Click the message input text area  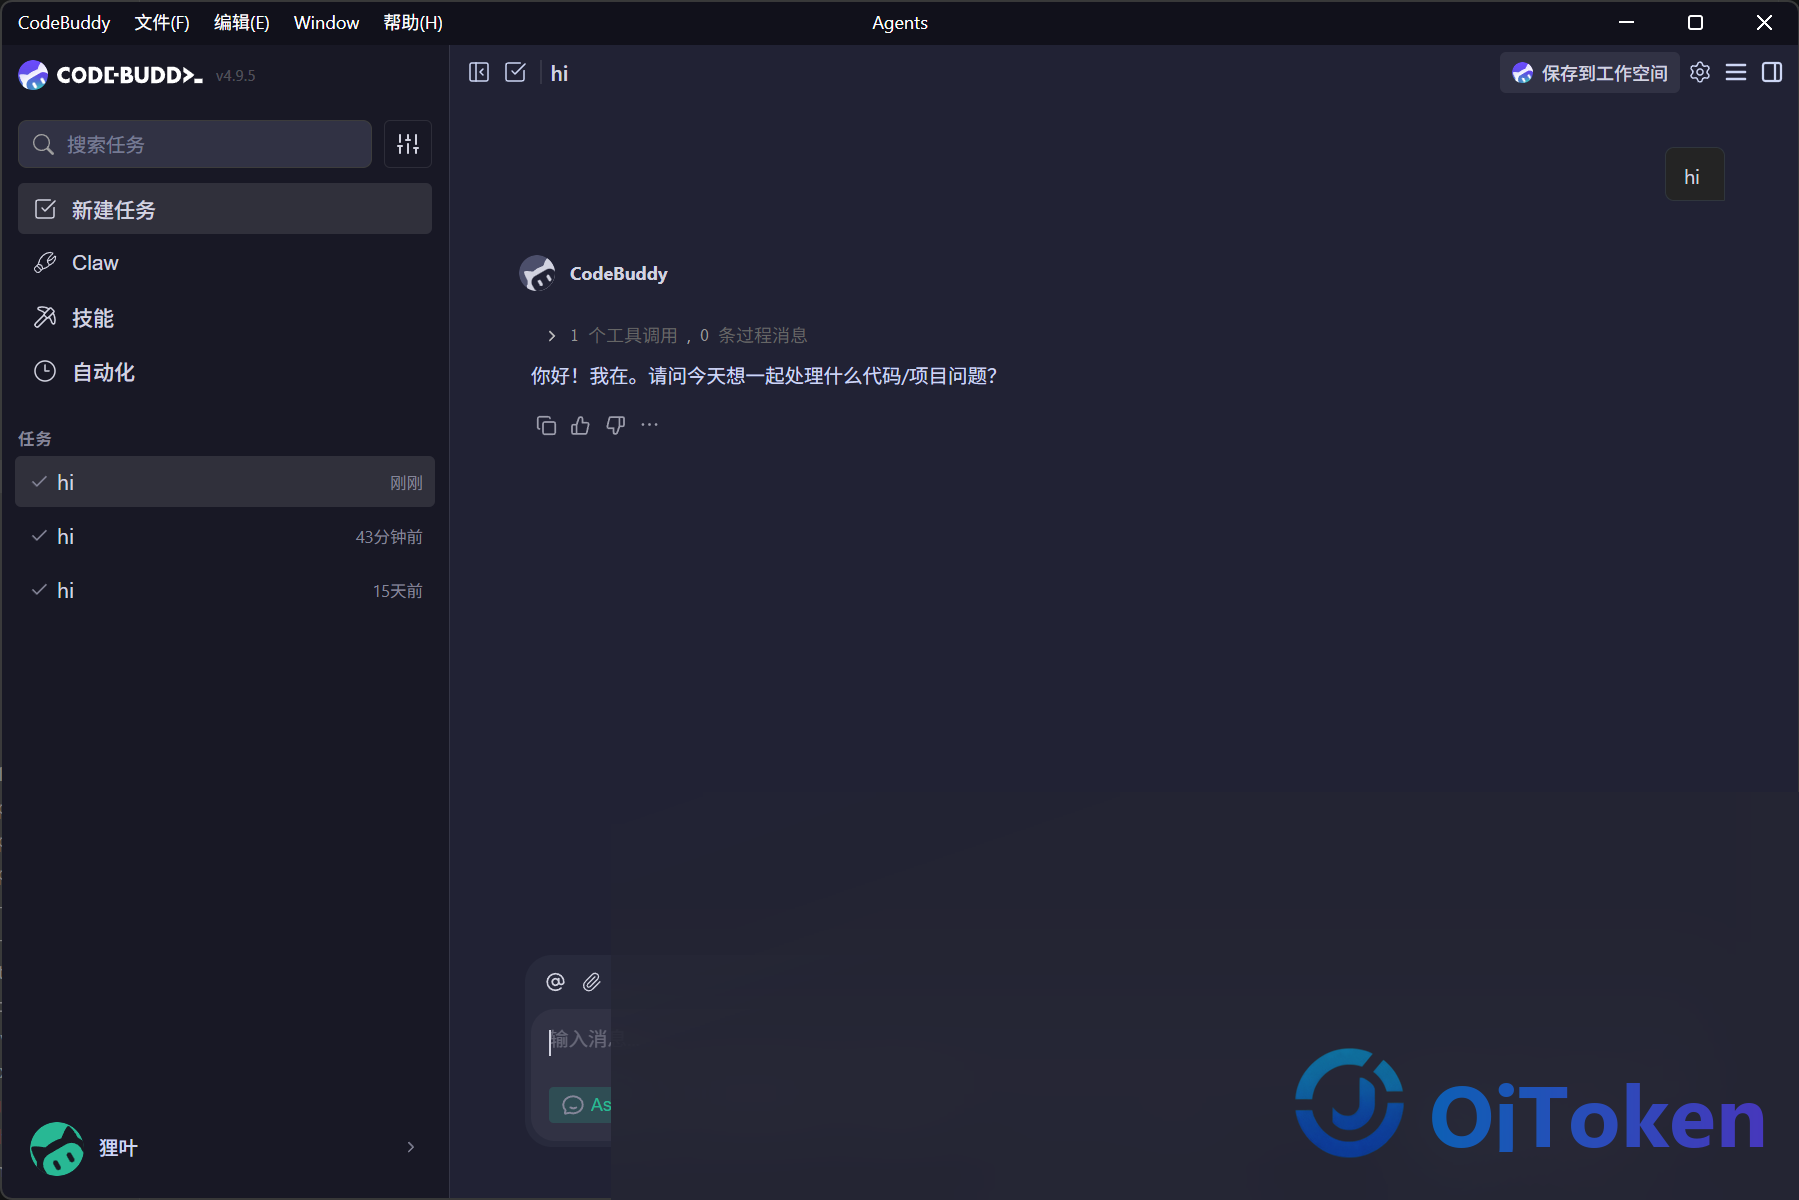tap(580, 1039)
